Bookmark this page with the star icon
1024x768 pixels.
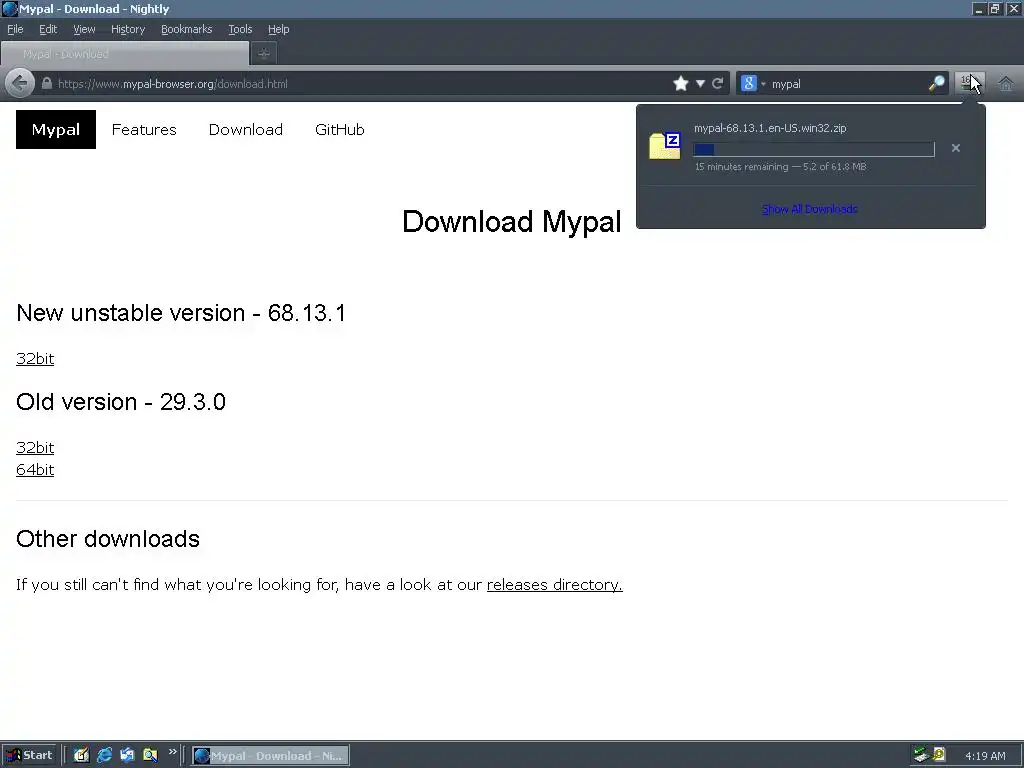[x=680, y=84]
